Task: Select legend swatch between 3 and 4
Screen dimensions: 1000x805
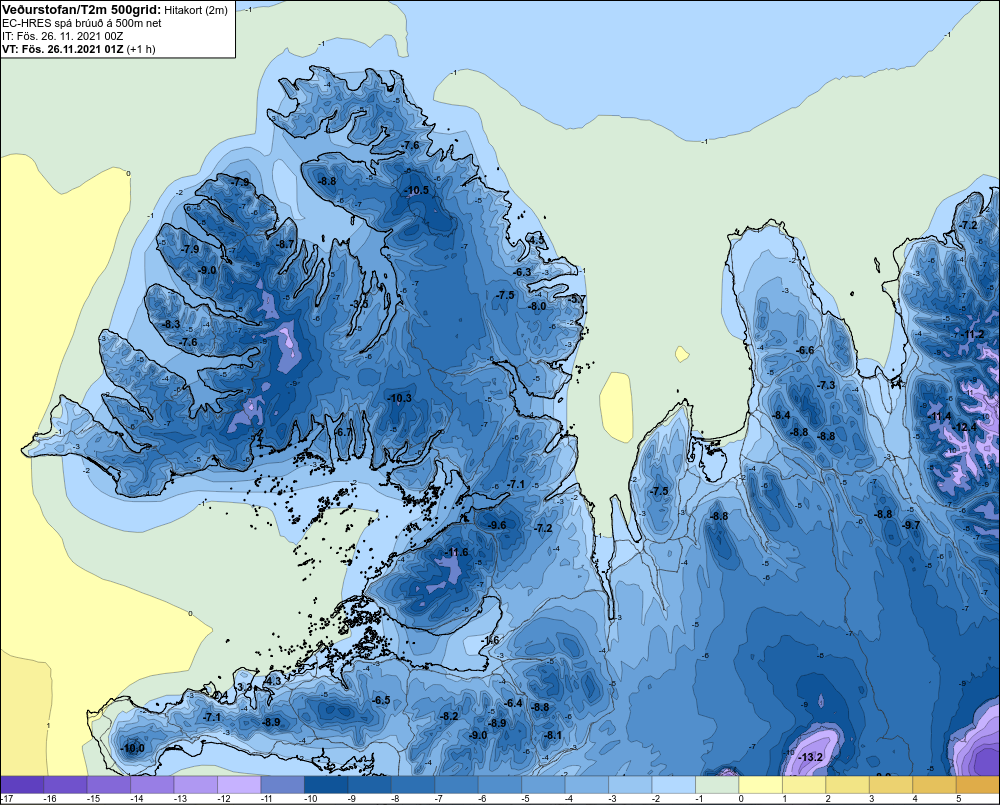Action: coord(890,785)
